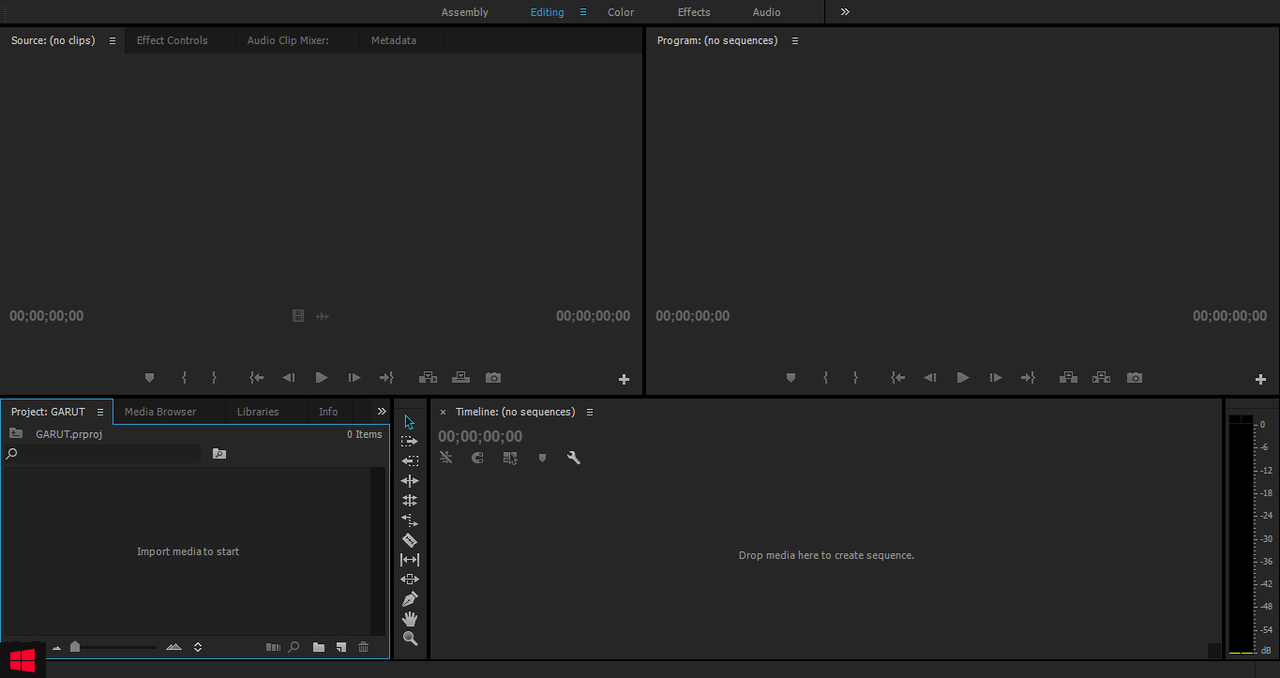Click Automate to Sequence icon
The image size is (1280, 678).
(x=273, y=647)
